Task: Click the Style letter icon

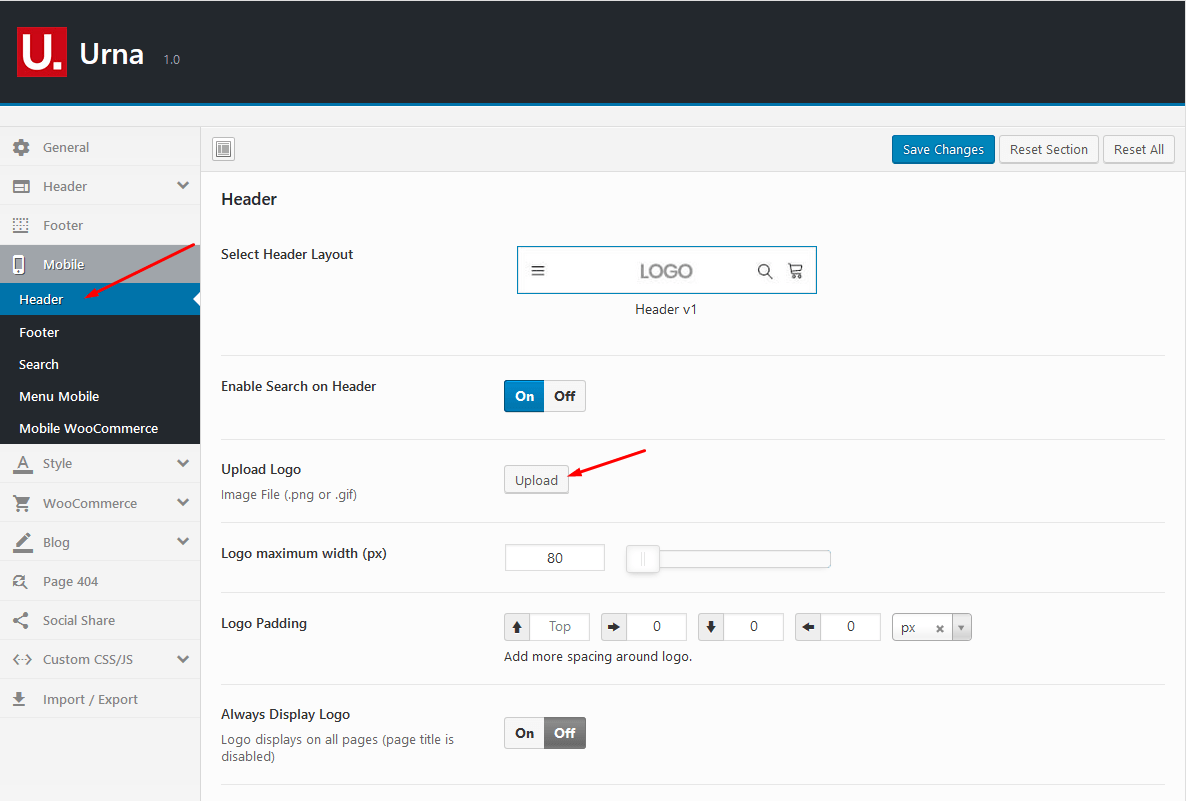Action: 23,464
